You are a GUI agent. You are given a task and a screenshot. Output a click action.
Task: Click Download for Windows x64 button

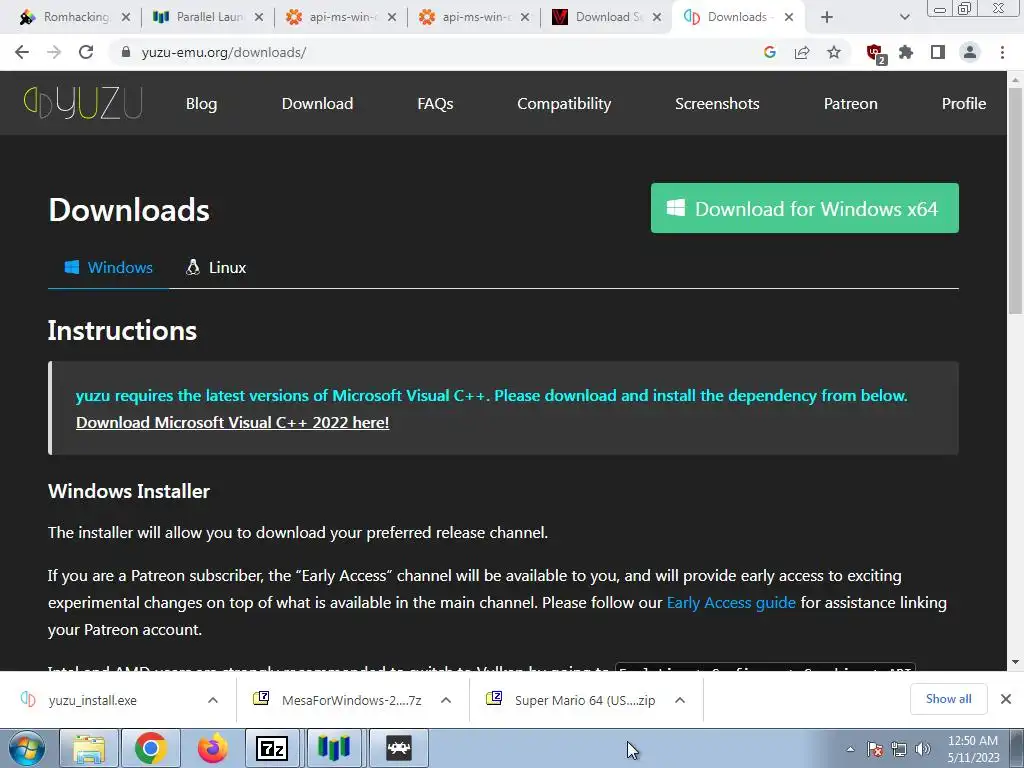tap(805, 208)
